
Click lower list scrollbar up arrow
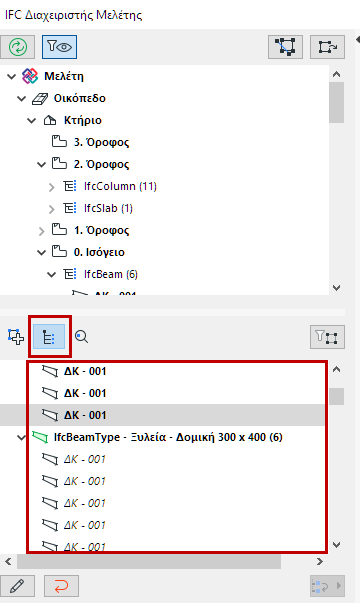337,370
